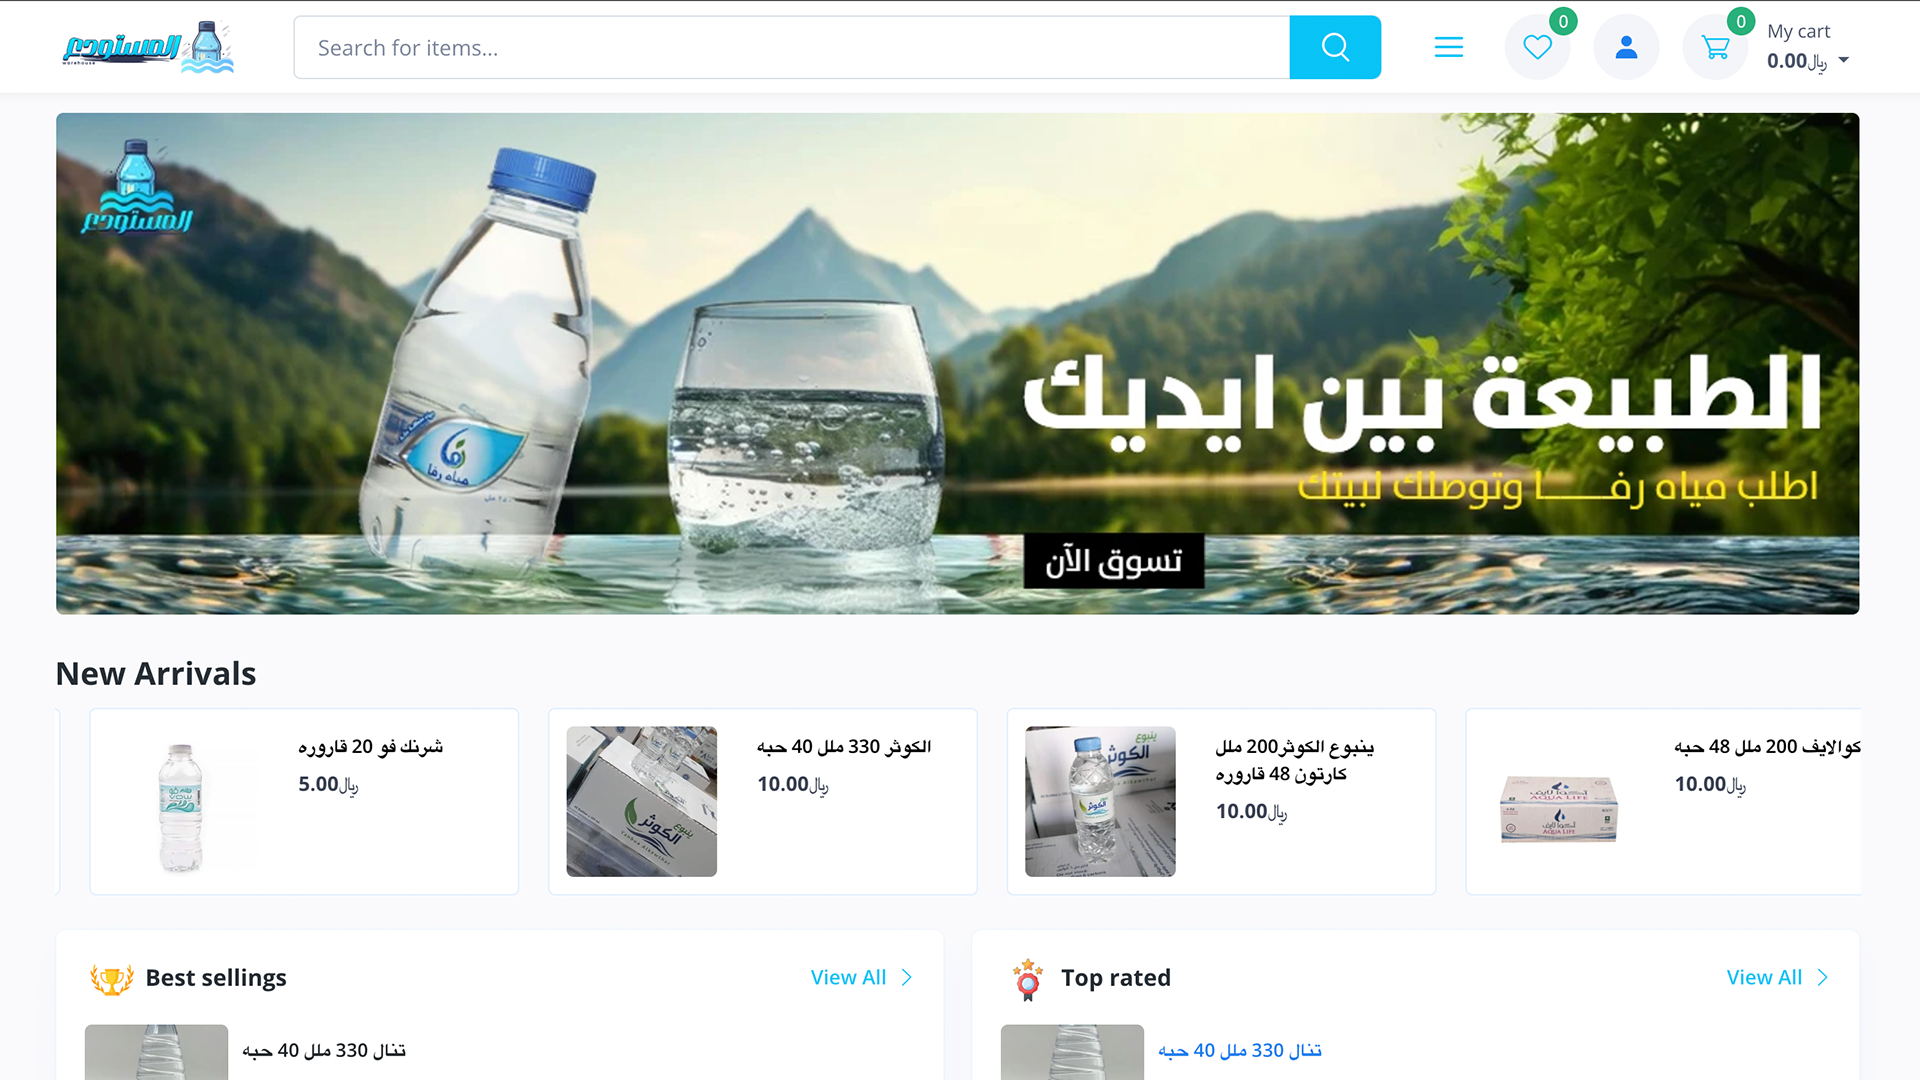Click chevron next to Top rated View All
The width and height of the screenshot is (1920, 1080).
point(1823,977)
